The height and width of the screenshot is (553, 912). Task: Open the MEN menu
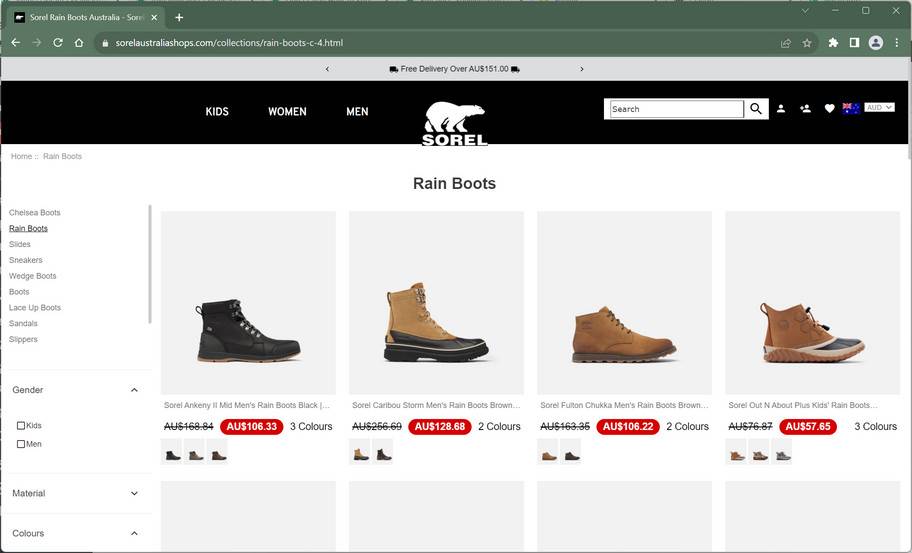[357, 112]
